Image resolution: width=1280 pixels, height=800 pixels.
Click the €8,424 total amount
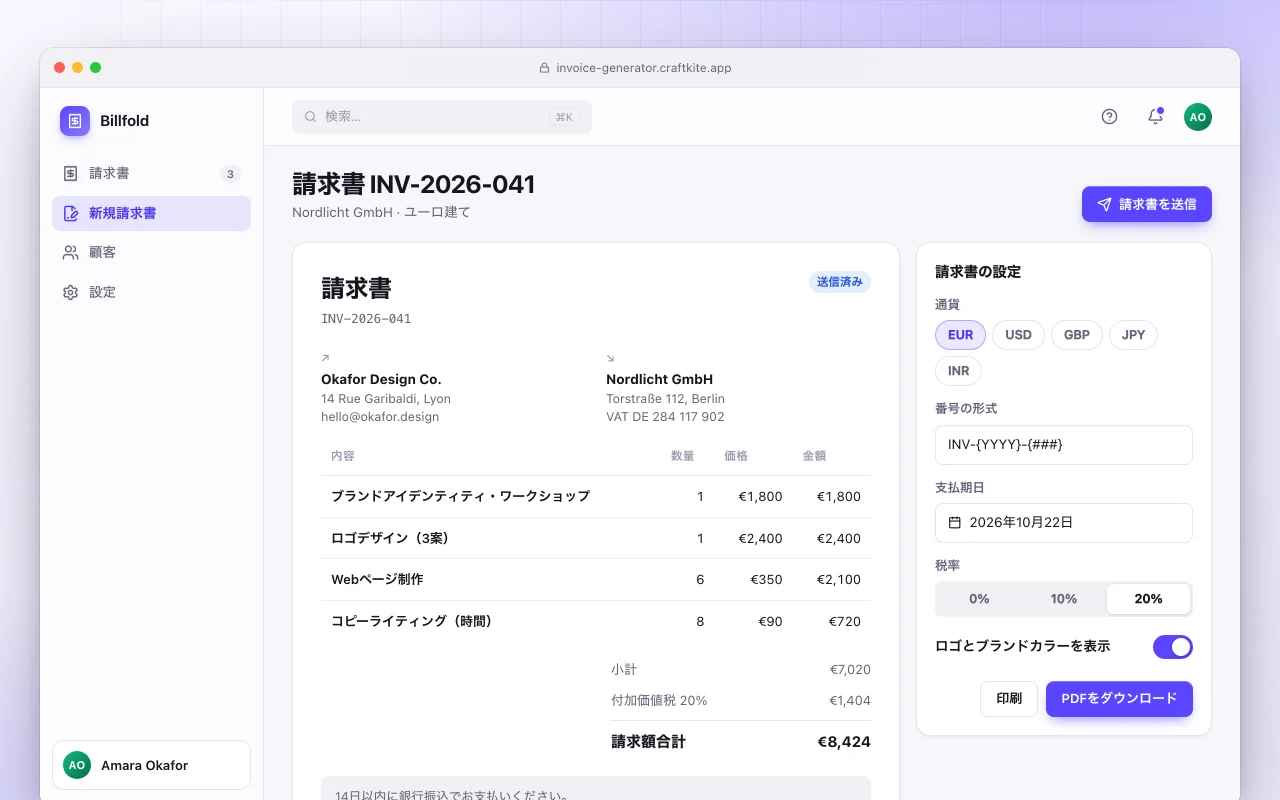point(844,742)
